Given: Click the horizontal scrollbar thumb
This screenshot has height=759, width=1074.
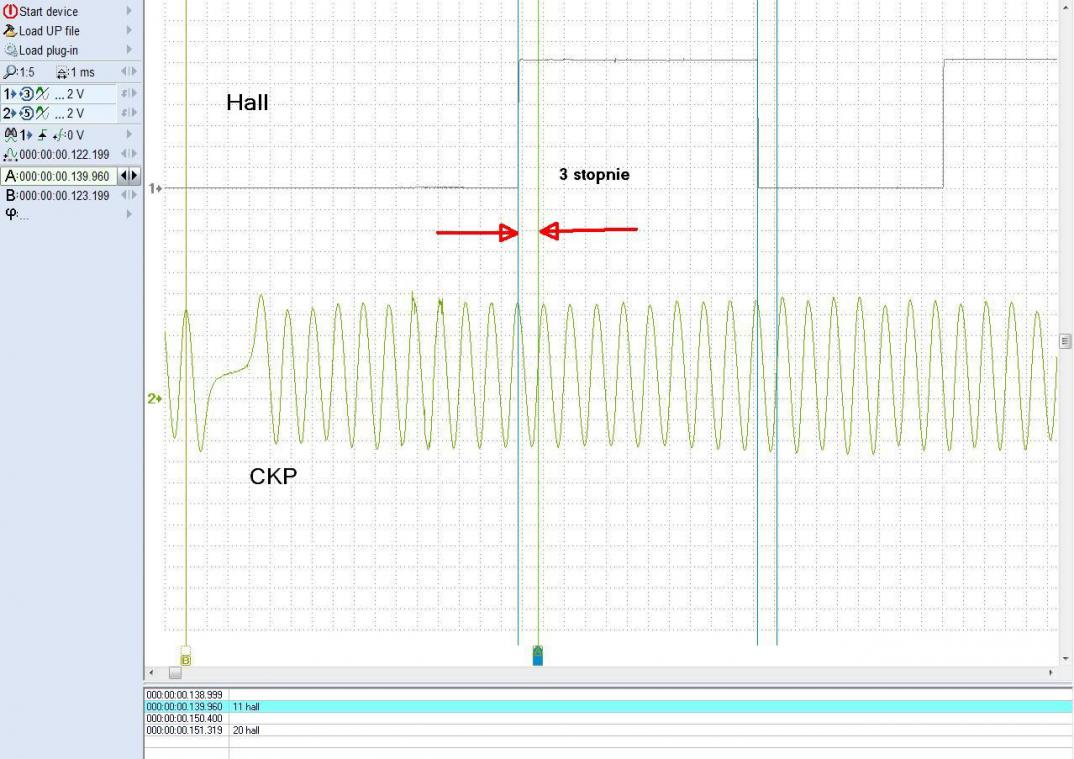Looking at the screenshot, I should [175, 673].
